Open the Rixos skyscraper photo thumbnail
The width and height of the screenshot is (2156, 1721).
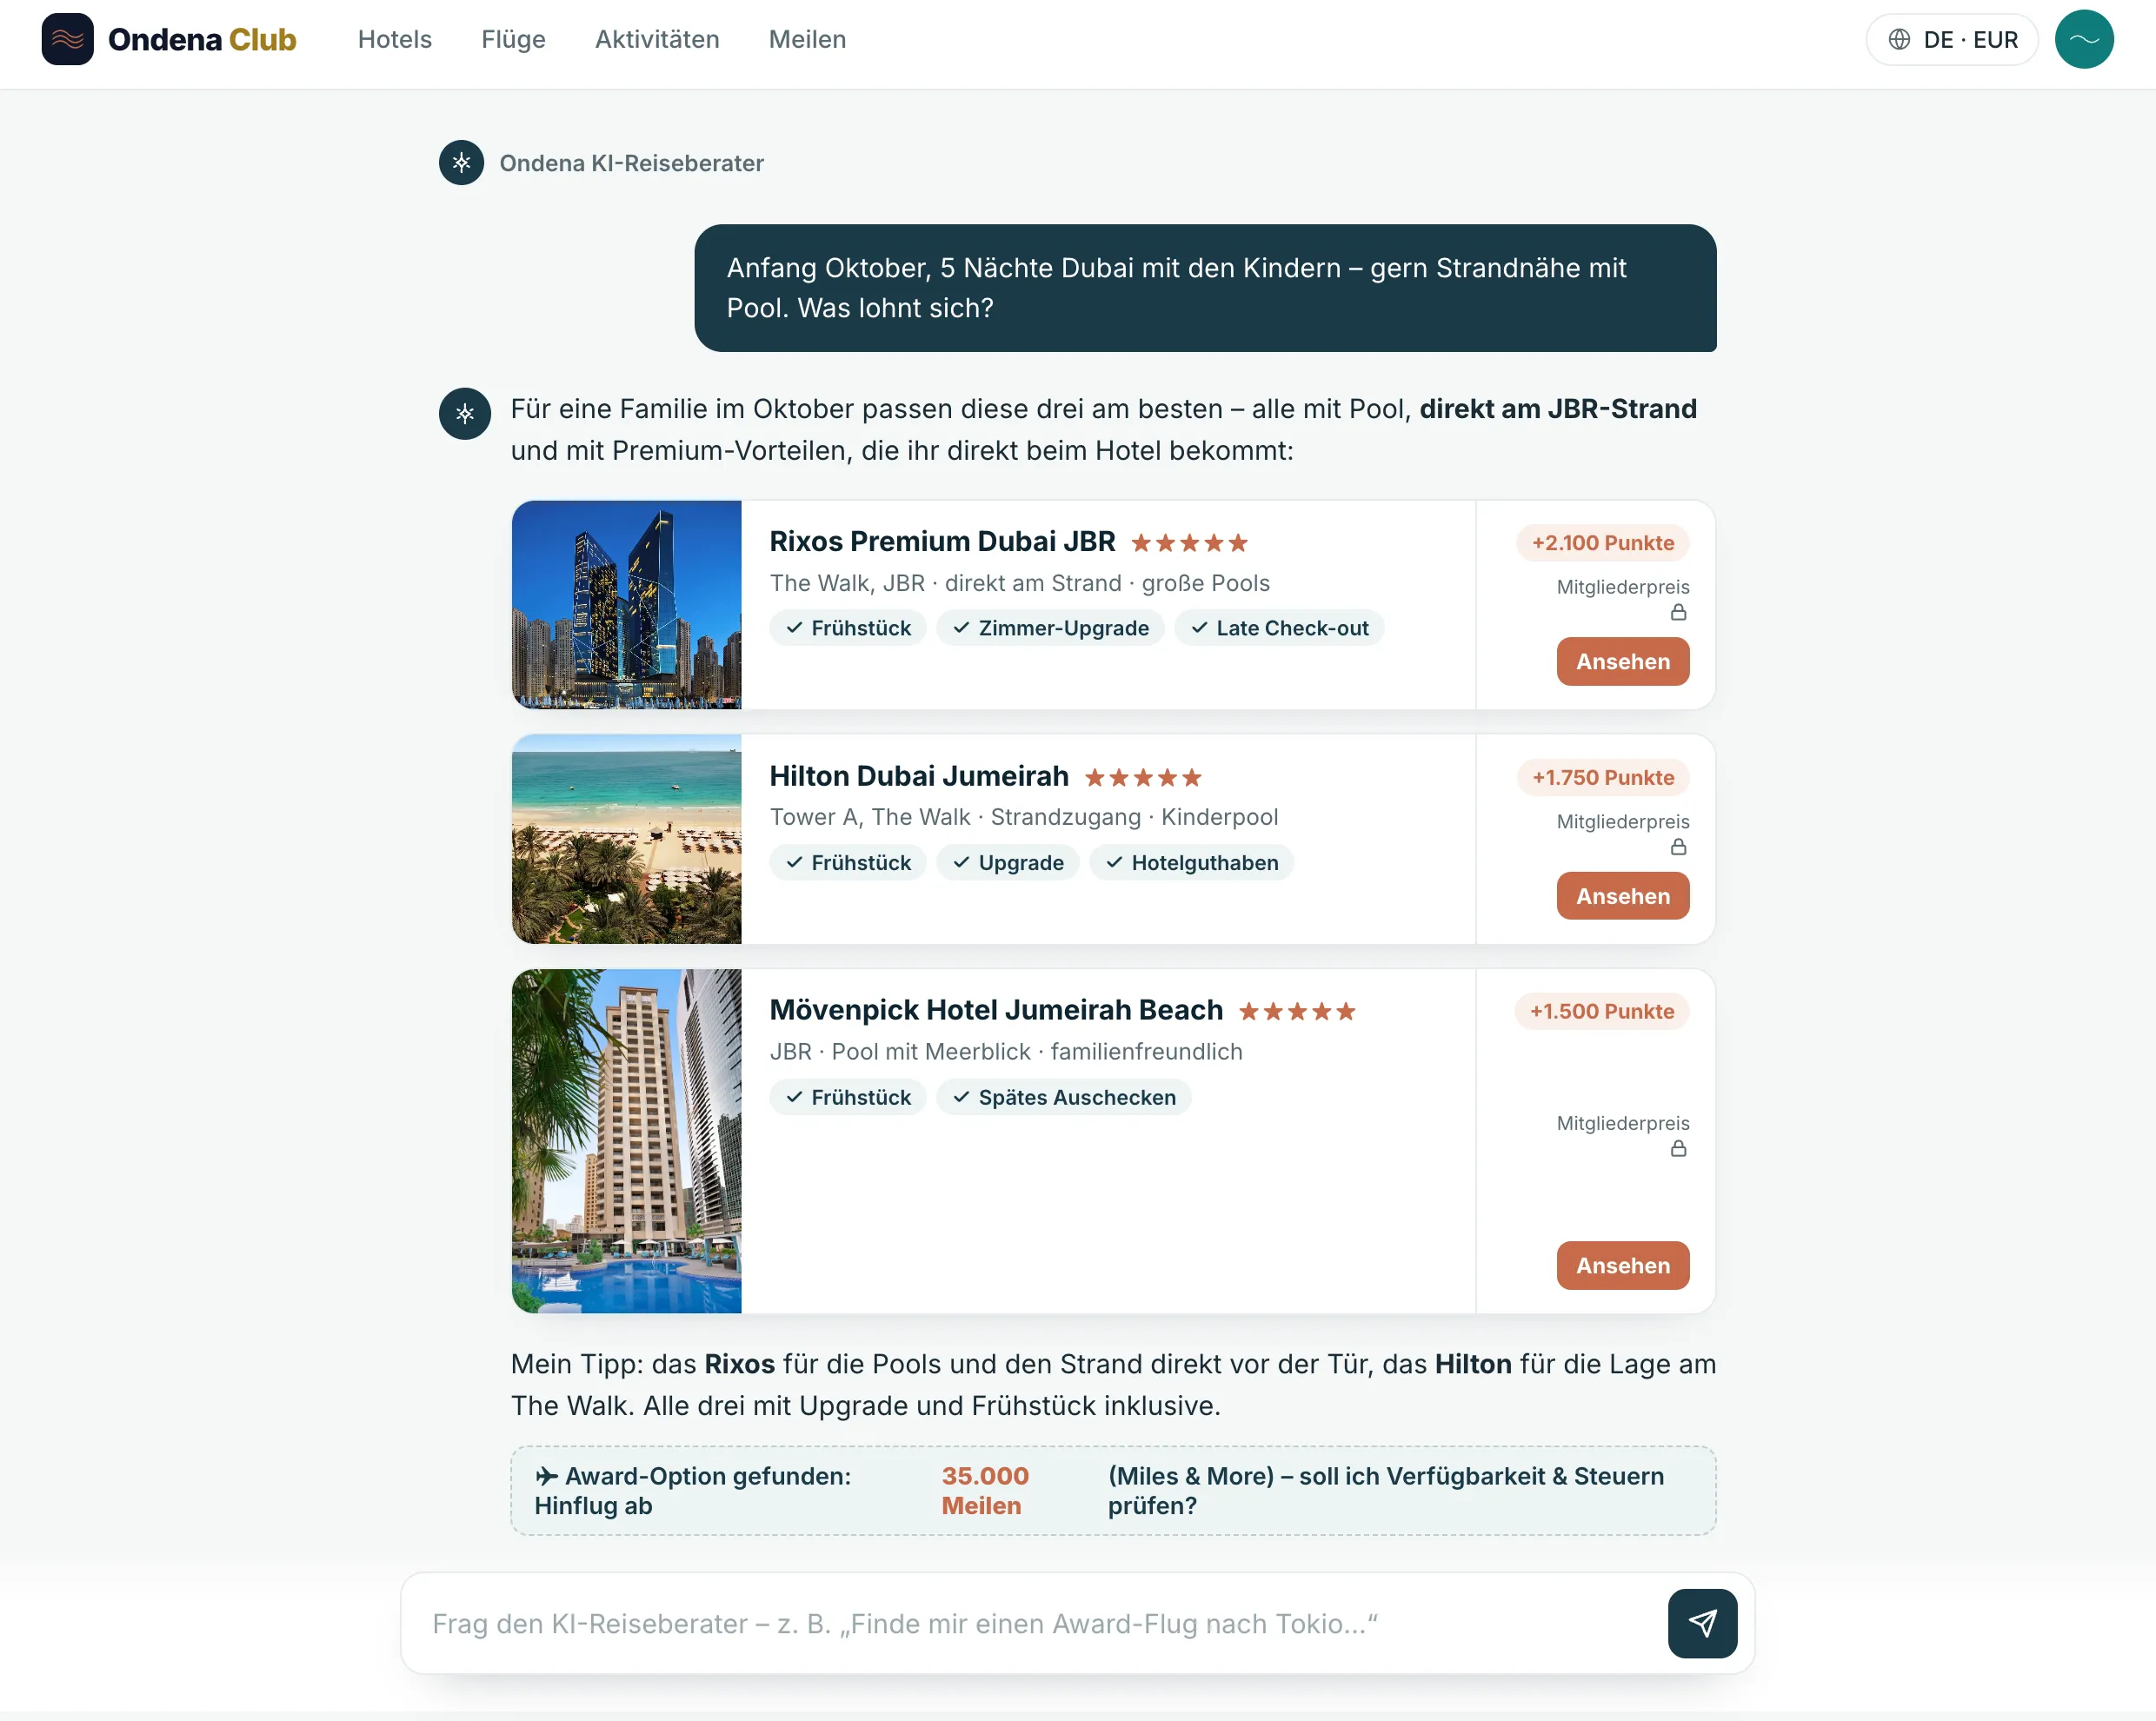point(626,605)
